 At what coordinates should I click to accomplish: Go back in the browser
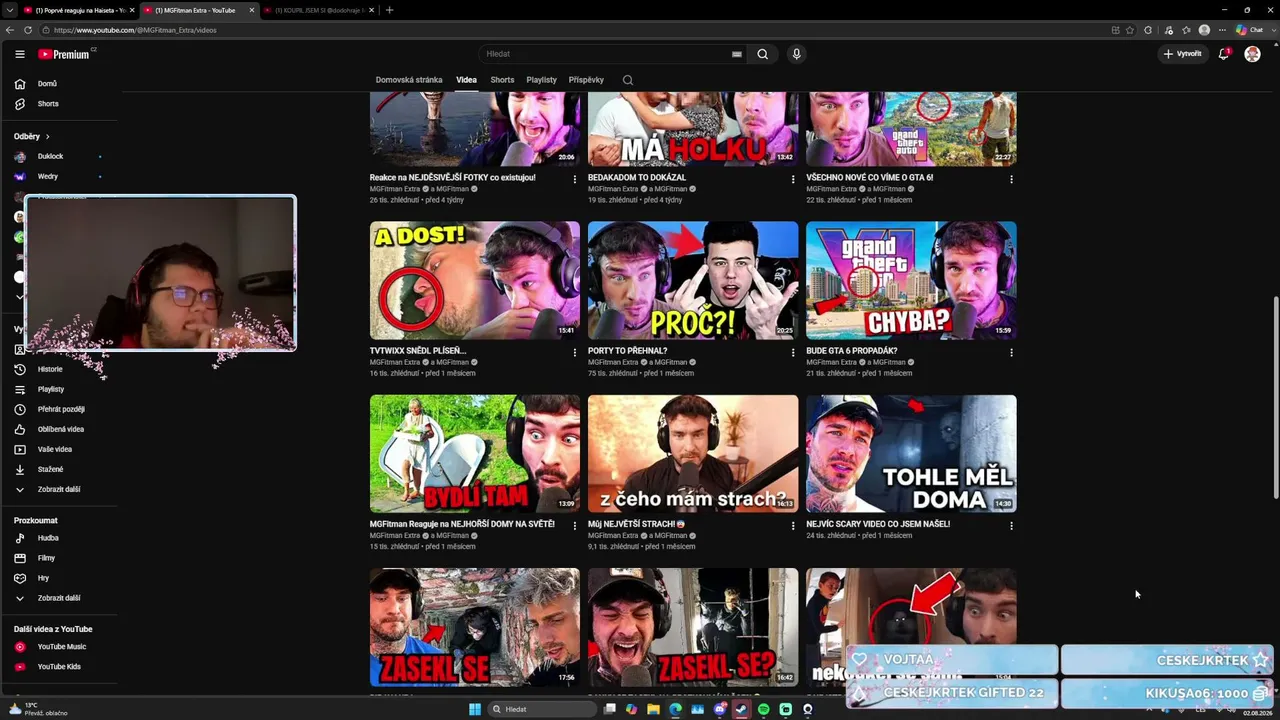tap(10, 30)
